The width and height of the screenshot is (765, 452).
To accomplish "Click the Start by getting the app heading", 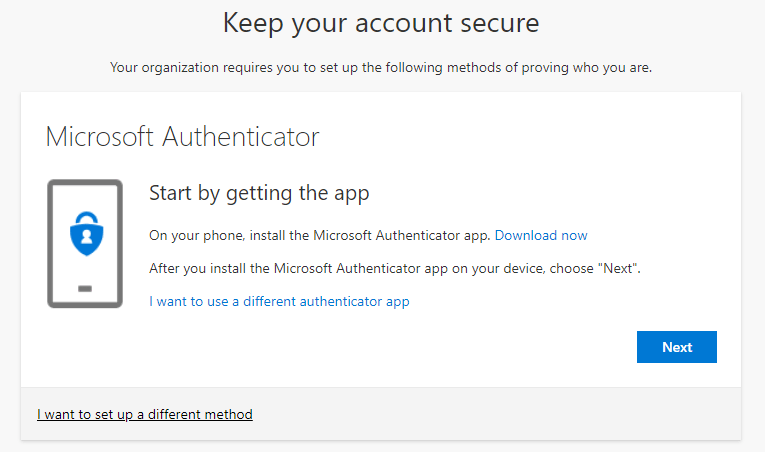I will [259, 192].
